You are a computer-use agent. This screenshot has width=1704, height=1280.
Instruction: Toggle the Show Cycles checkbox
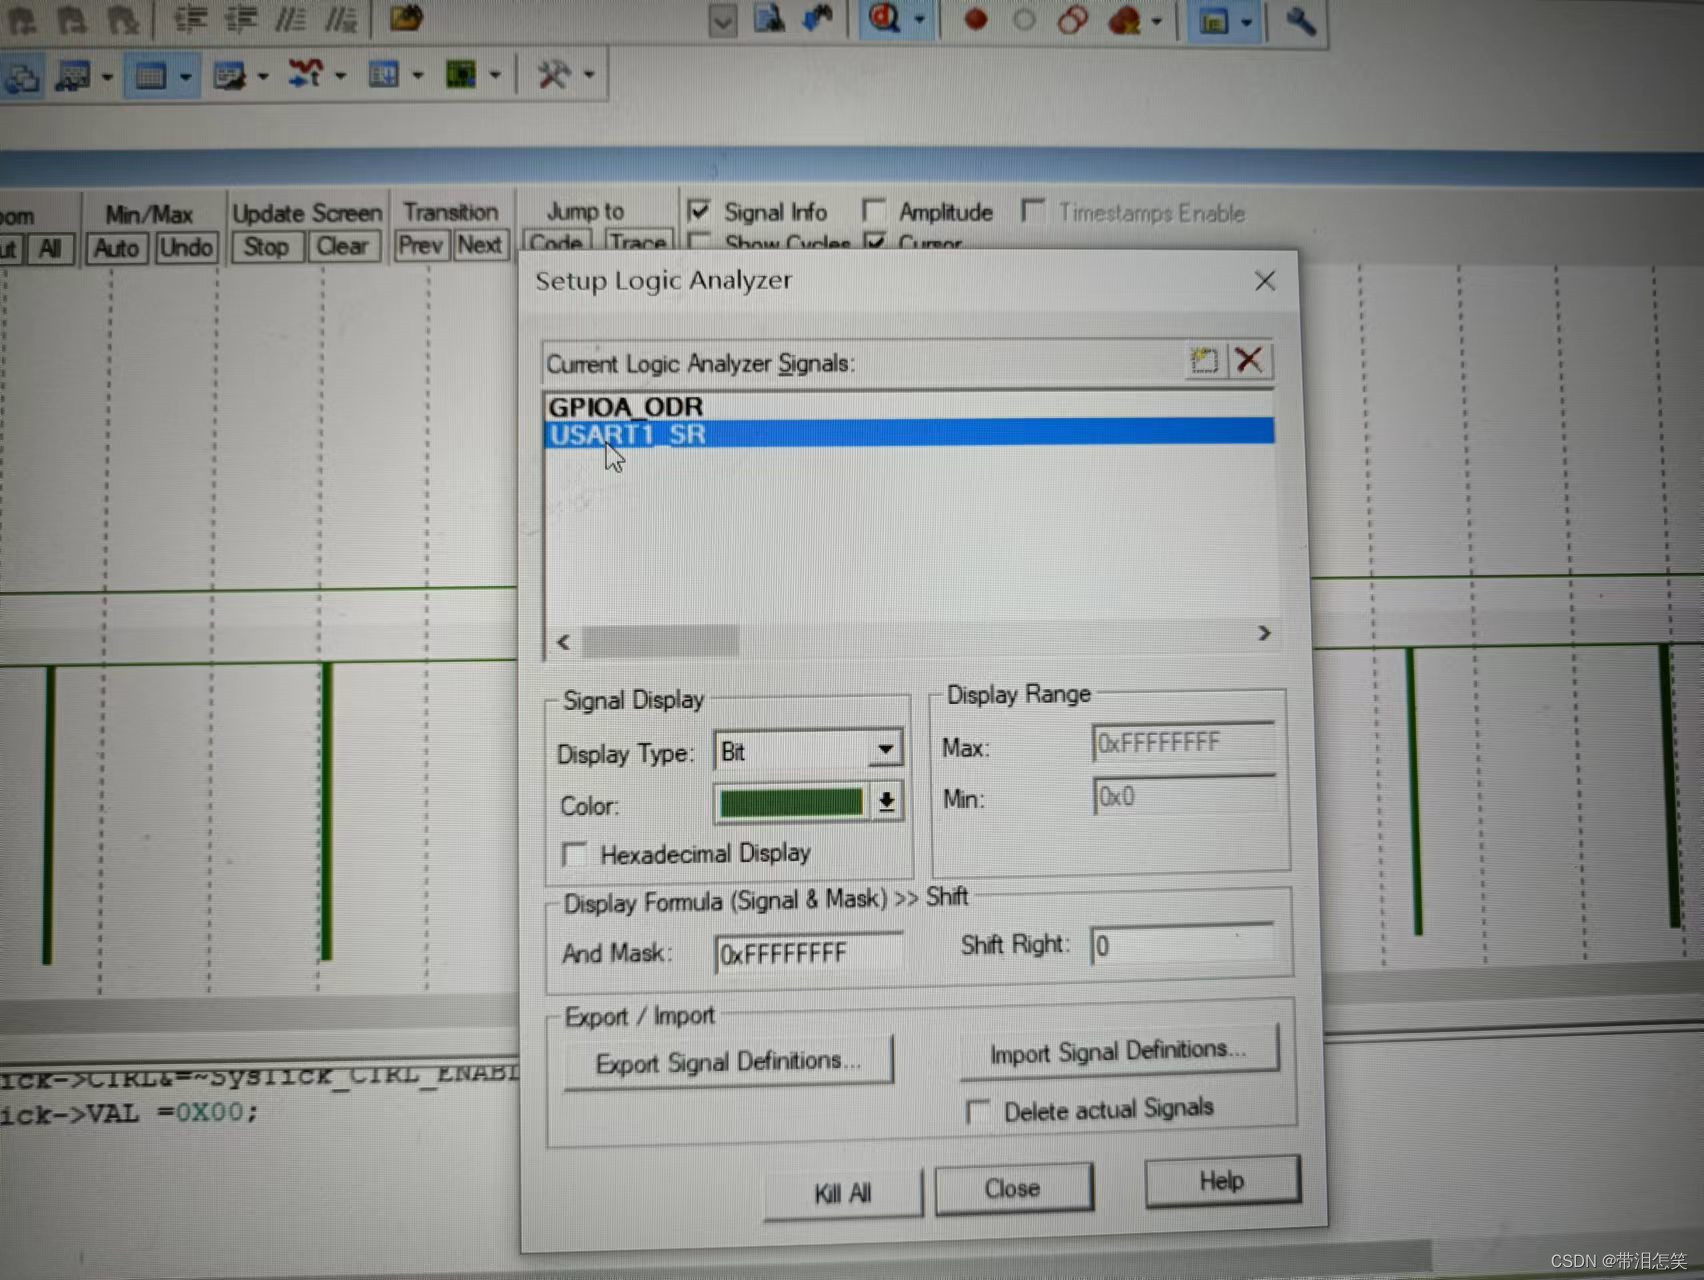pyautogui.click(x=700, y=242)
